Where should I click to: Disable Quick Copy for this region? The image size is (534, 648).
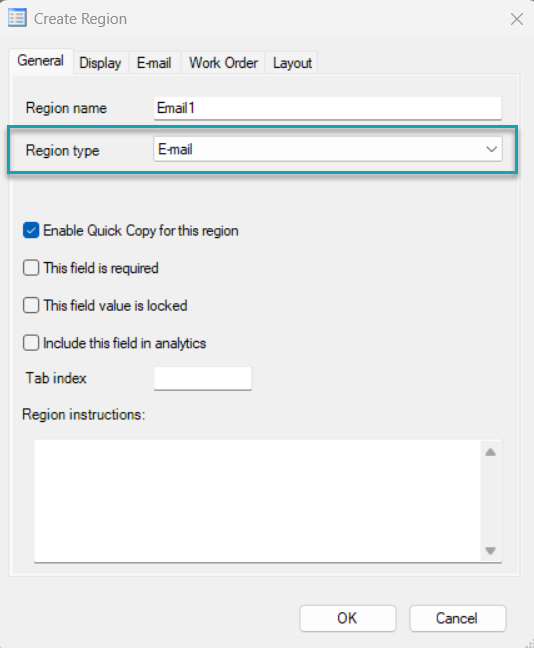tap(31, 231)
